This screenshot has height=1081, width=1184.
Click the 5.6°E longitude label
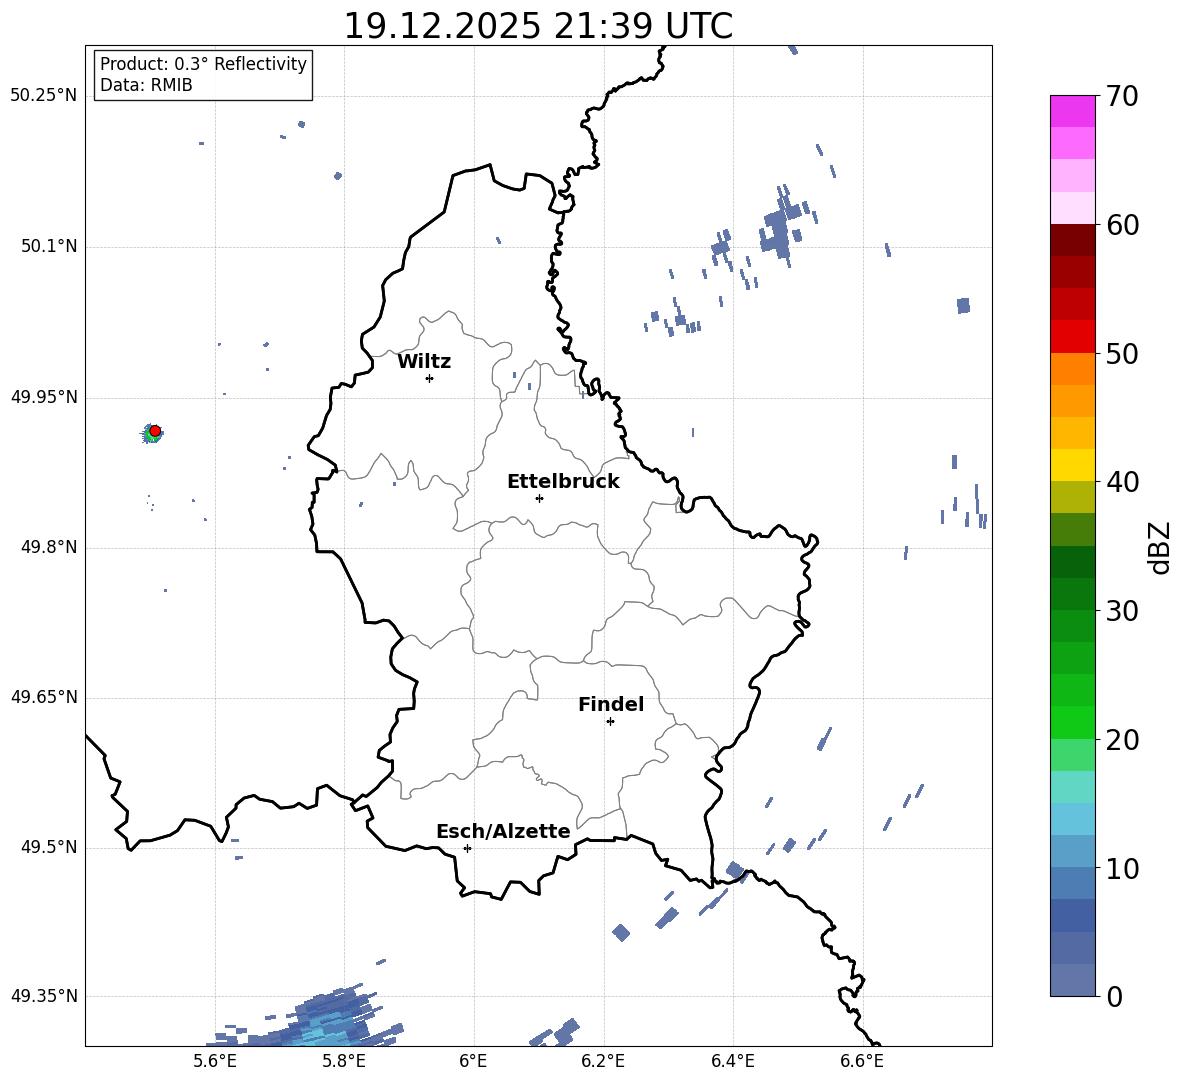(x=215, y=1061)
